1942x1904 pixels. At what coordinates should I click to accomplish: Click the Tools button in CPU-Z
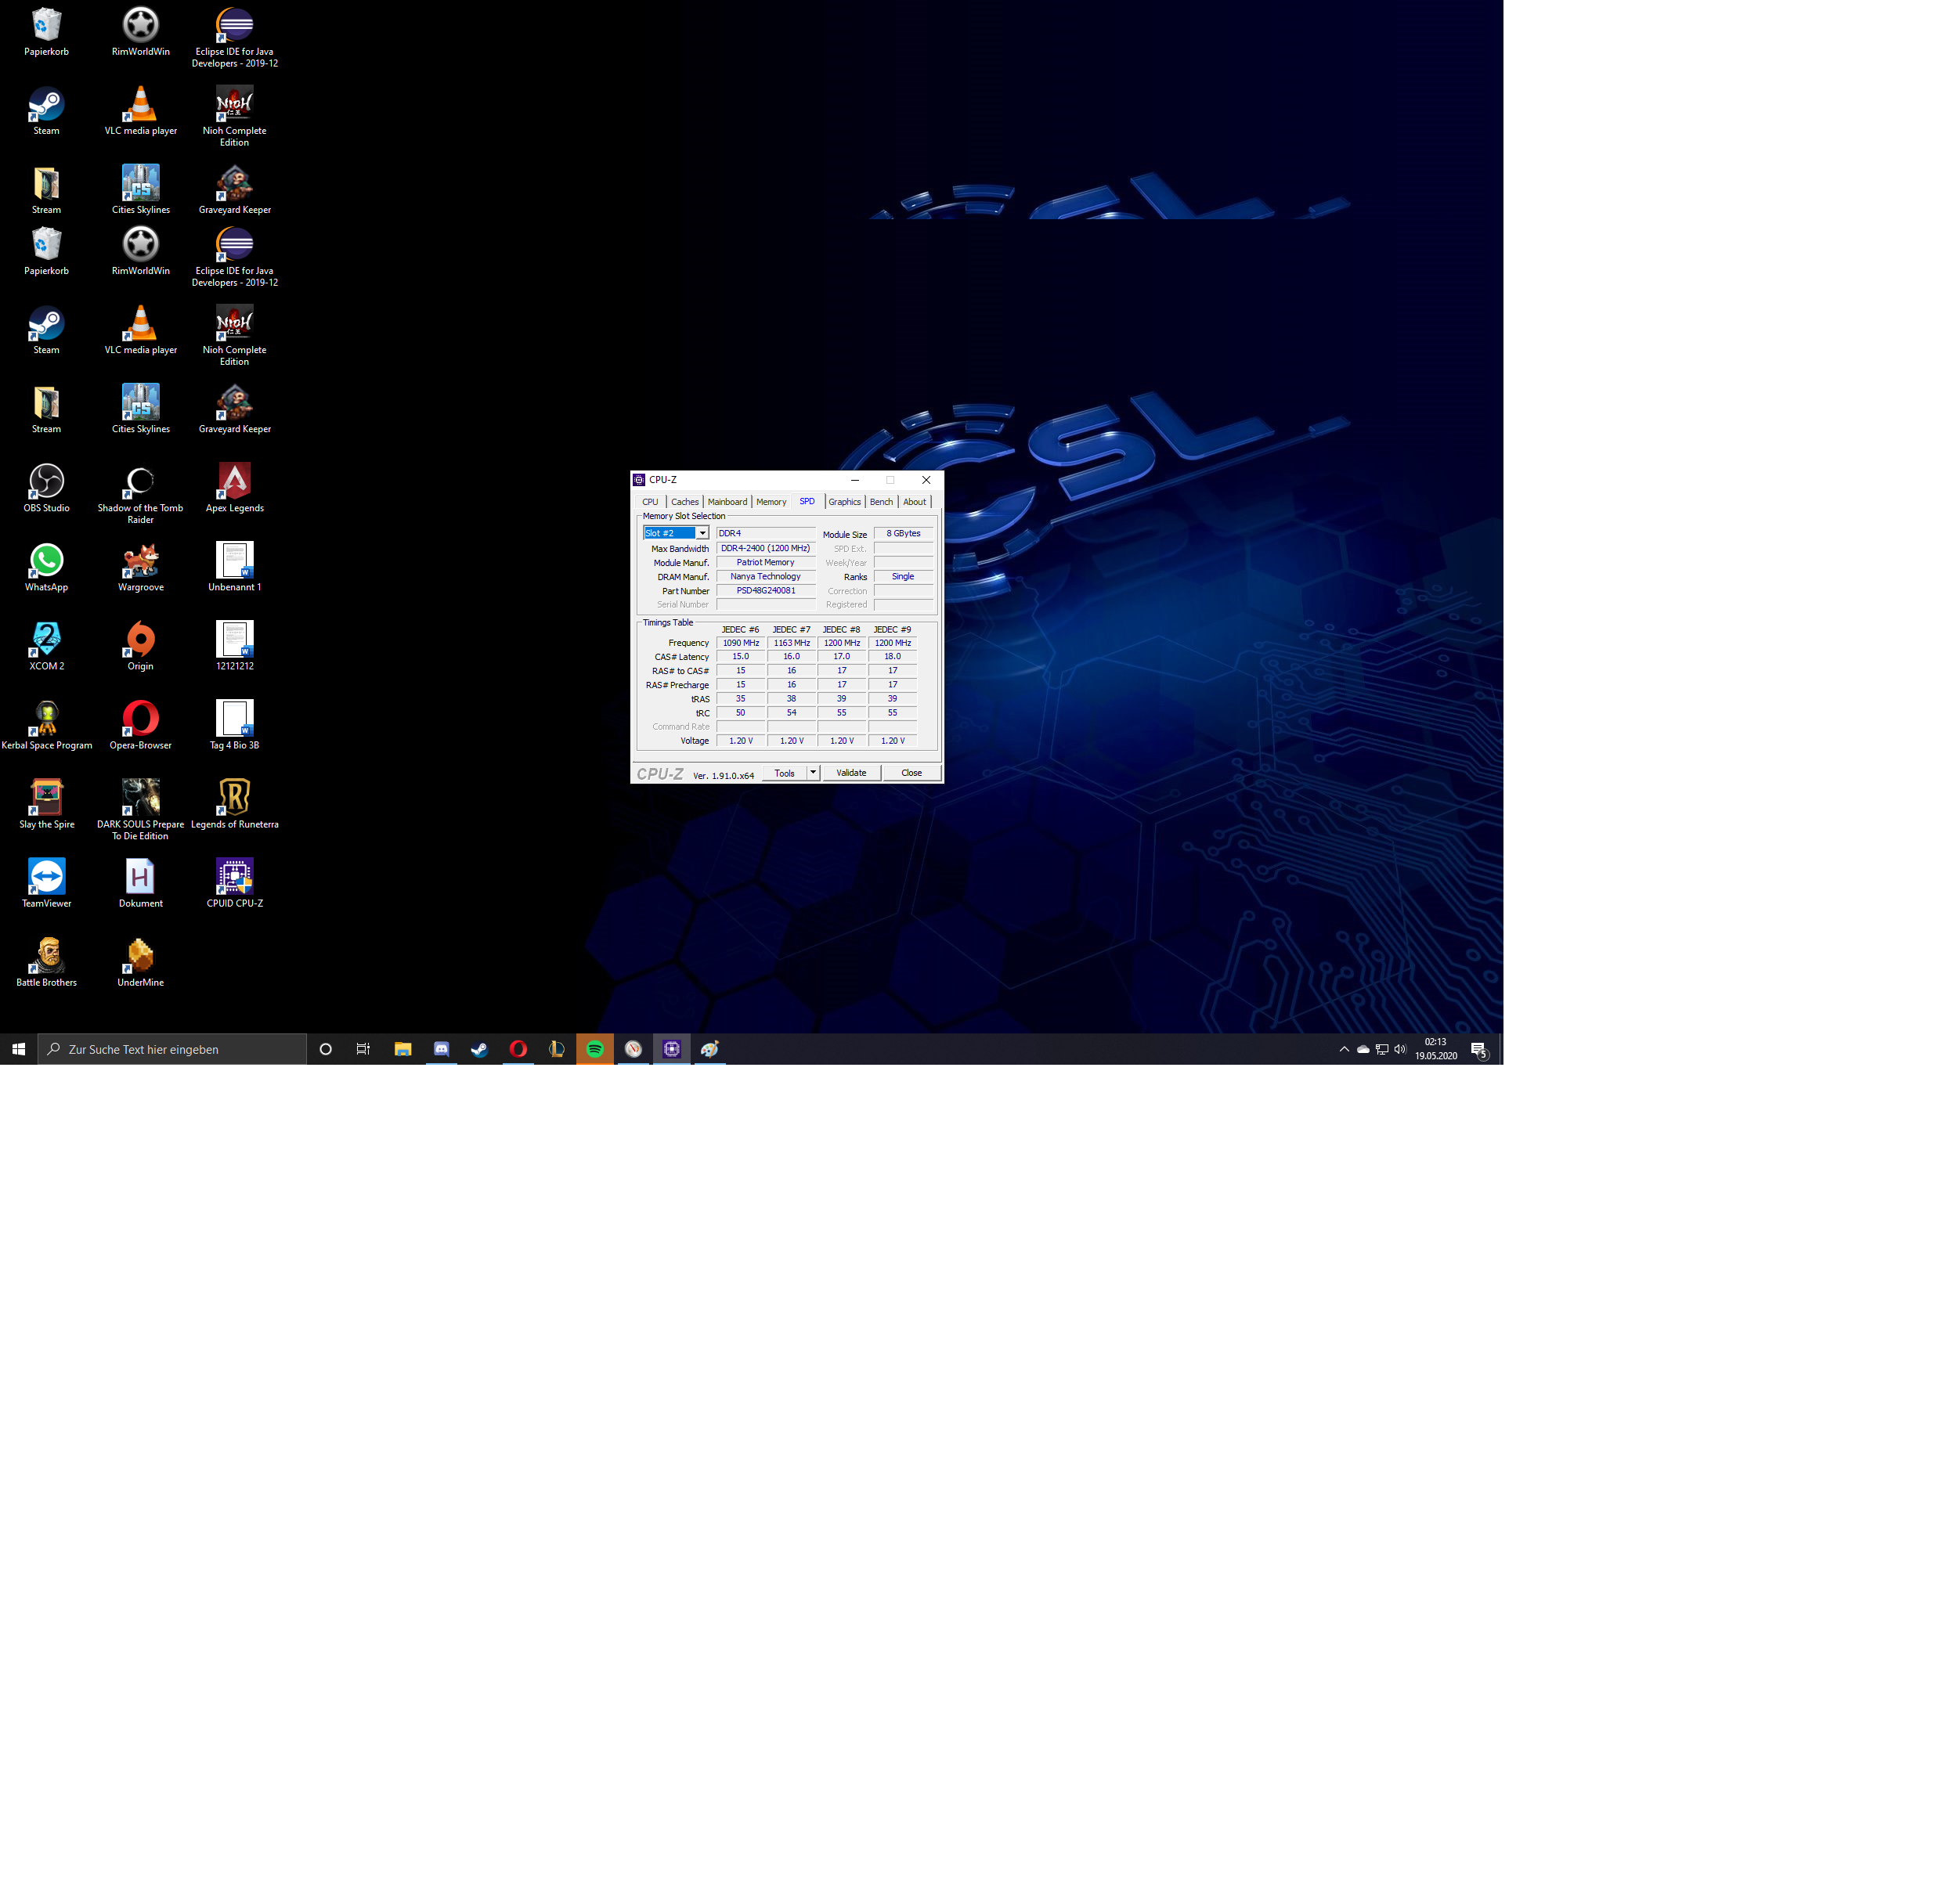click(784, 773)
